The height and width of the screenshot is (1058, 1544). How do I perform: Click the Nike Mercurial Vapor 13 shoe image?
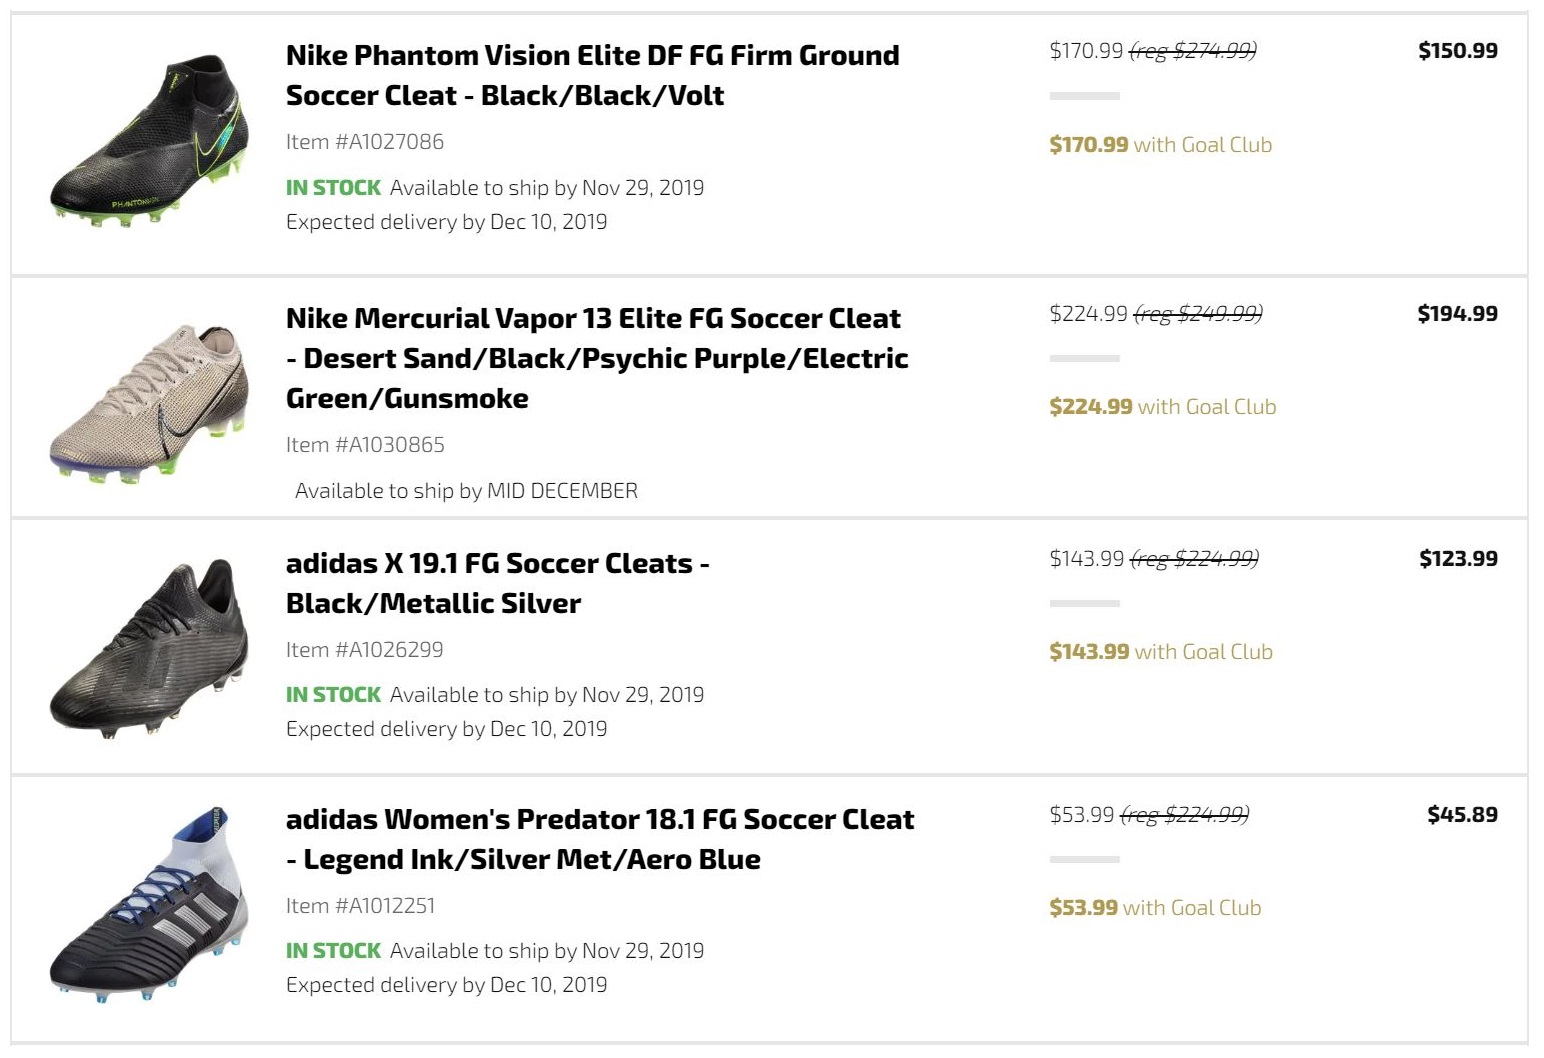(x=148, y=402)
